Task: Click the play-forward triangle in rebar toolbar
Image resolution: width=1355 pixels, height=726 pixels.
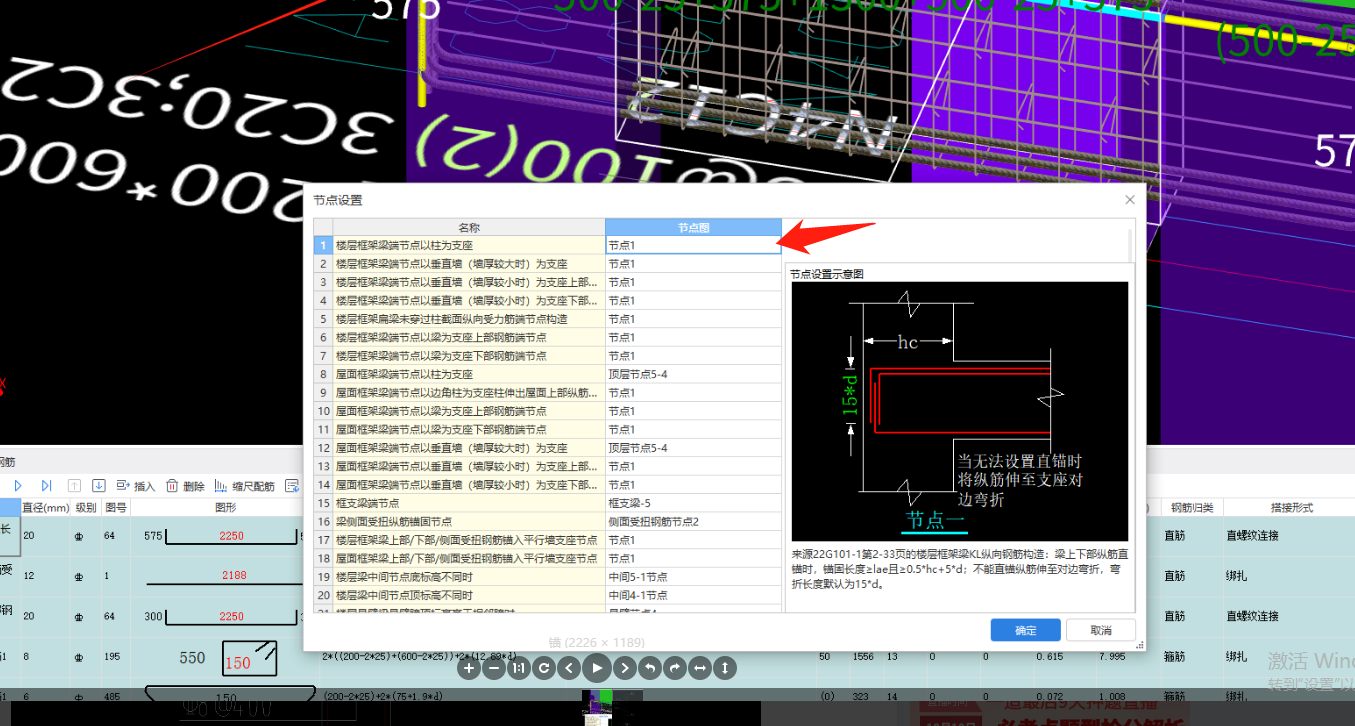Action: click(x=18, y=486)
